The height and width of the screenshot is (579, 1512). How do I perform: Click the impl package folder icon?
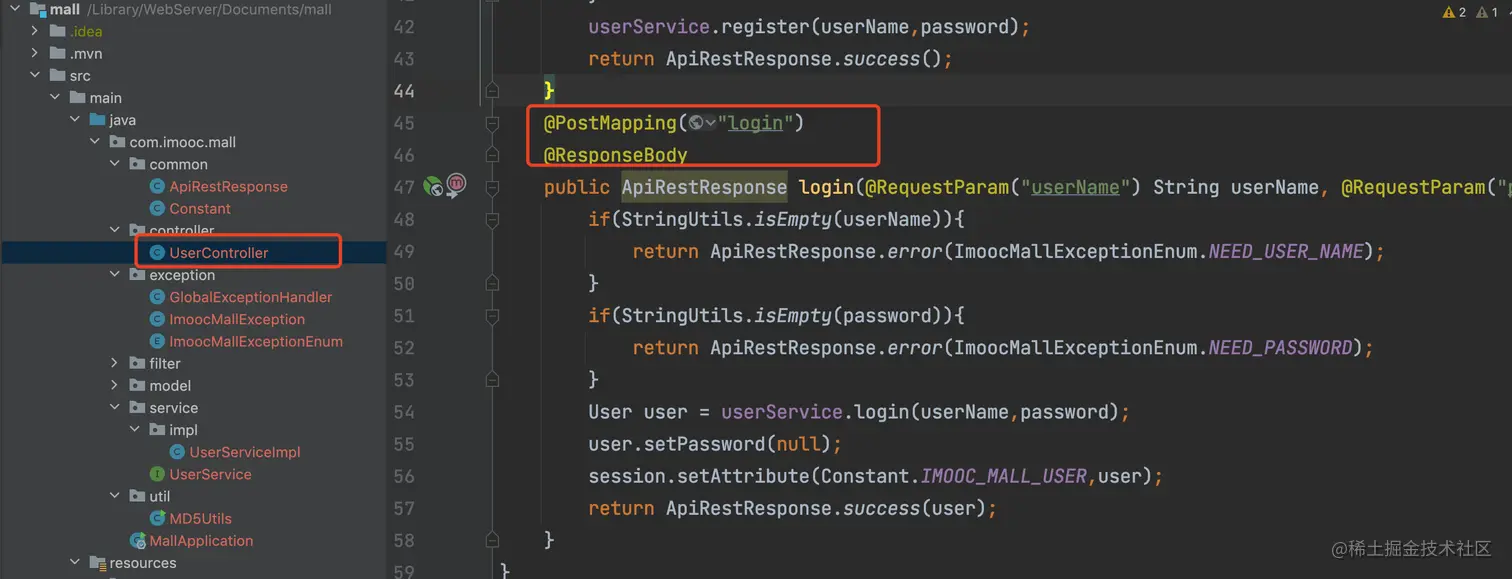(157, 430)
